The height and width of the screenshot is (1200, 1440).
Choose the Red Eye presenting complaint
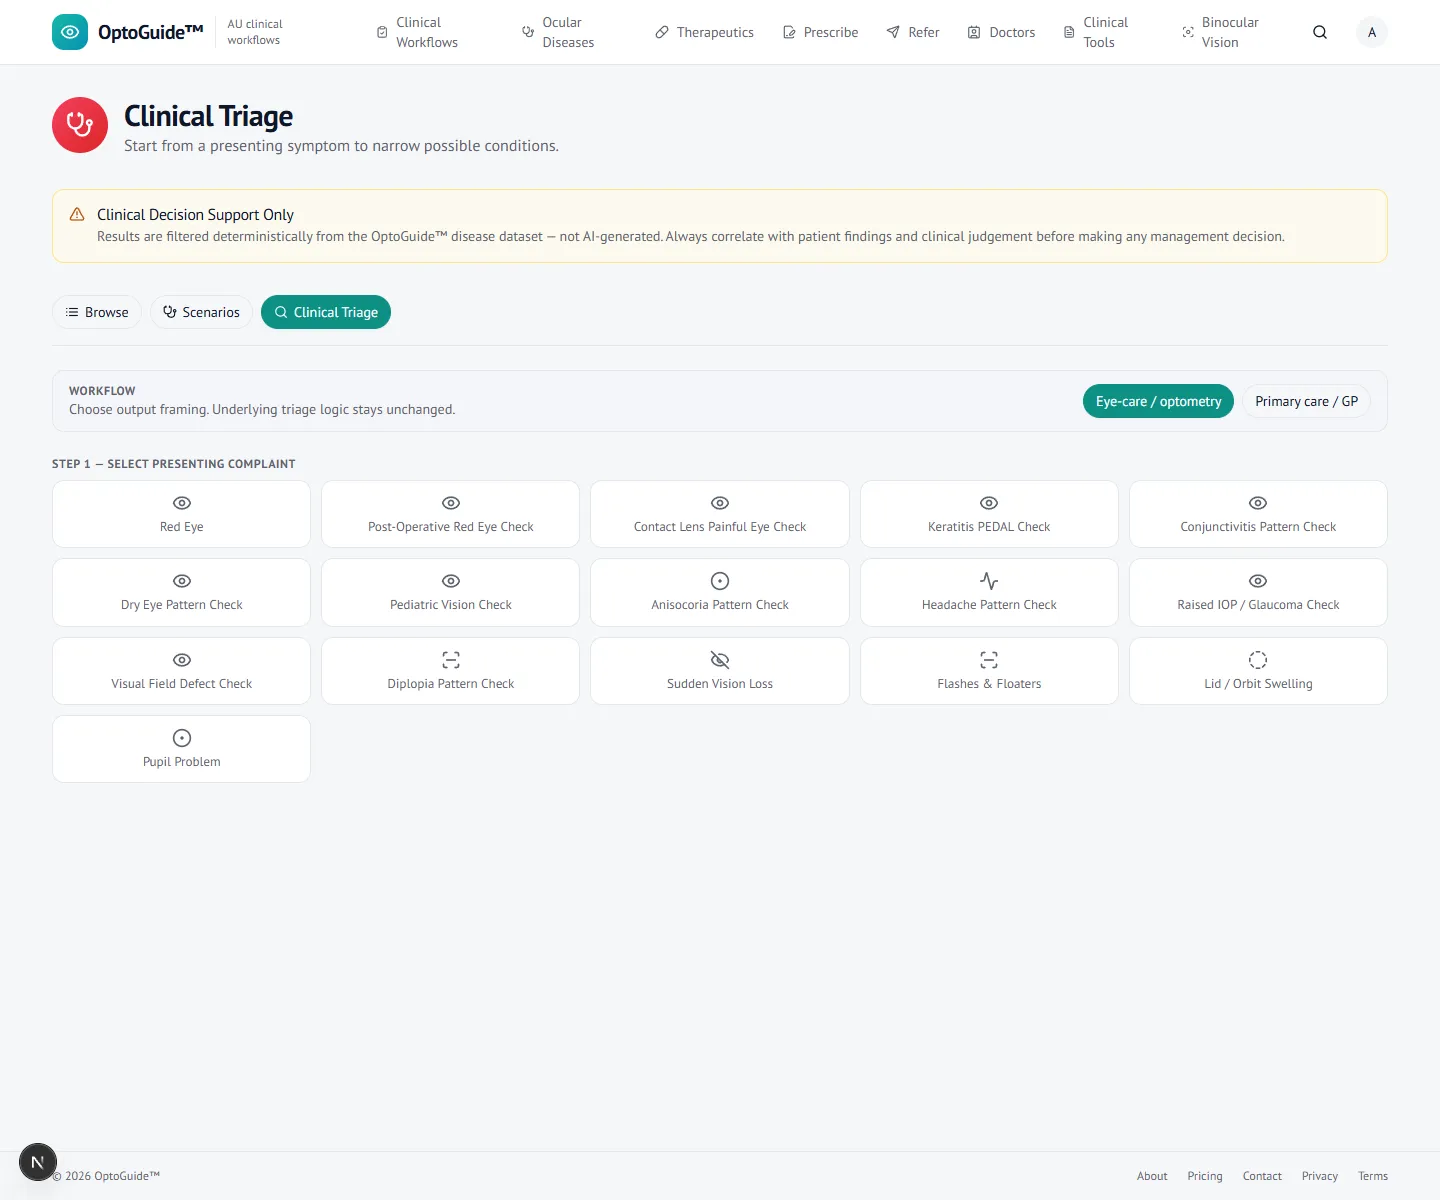coord(181,514)
